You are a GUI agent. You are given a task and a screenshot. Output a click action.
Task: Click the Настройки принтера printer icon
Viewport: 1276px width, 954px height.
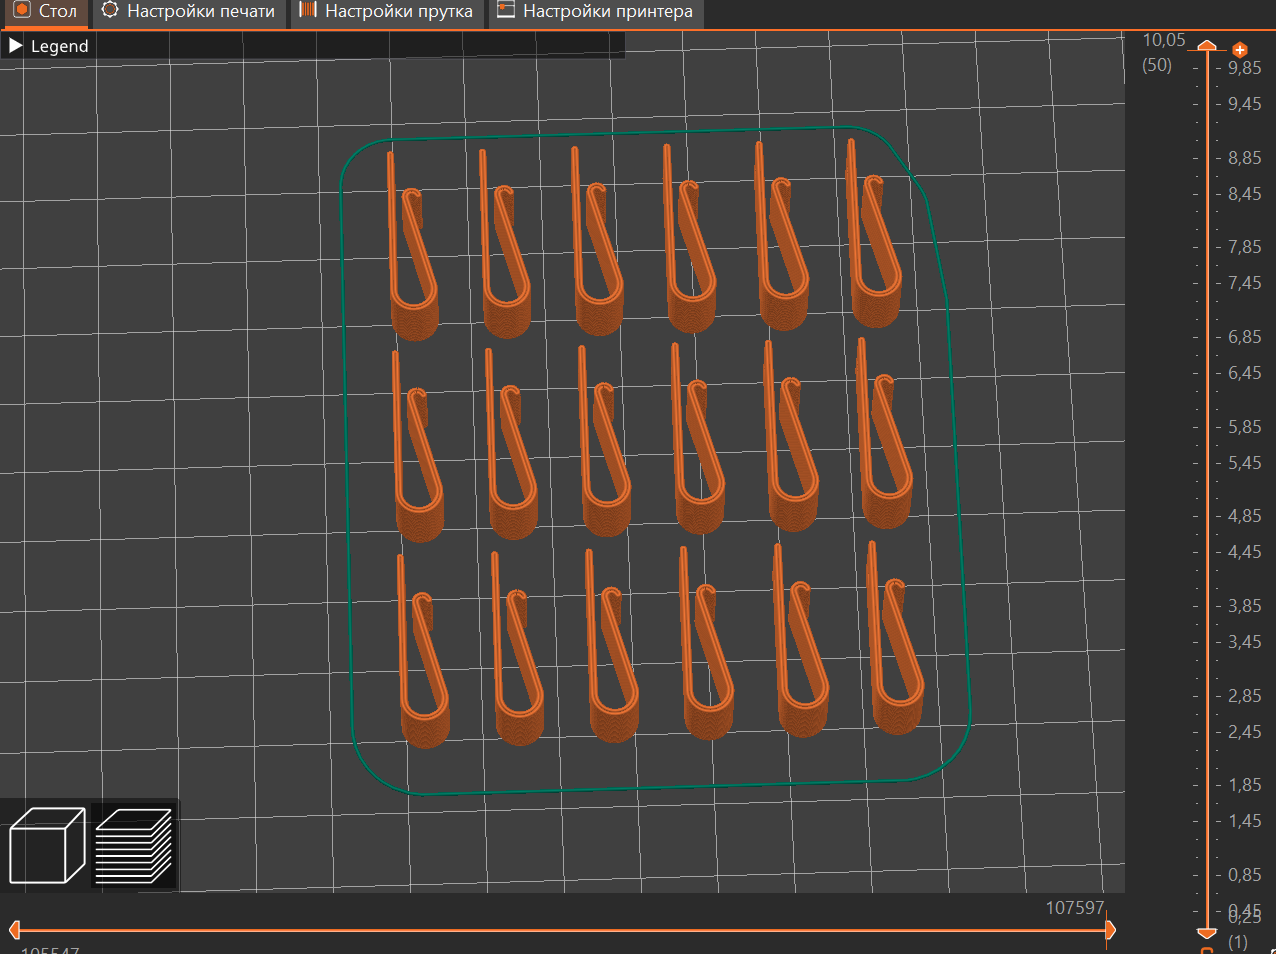(x=506, y=11)
